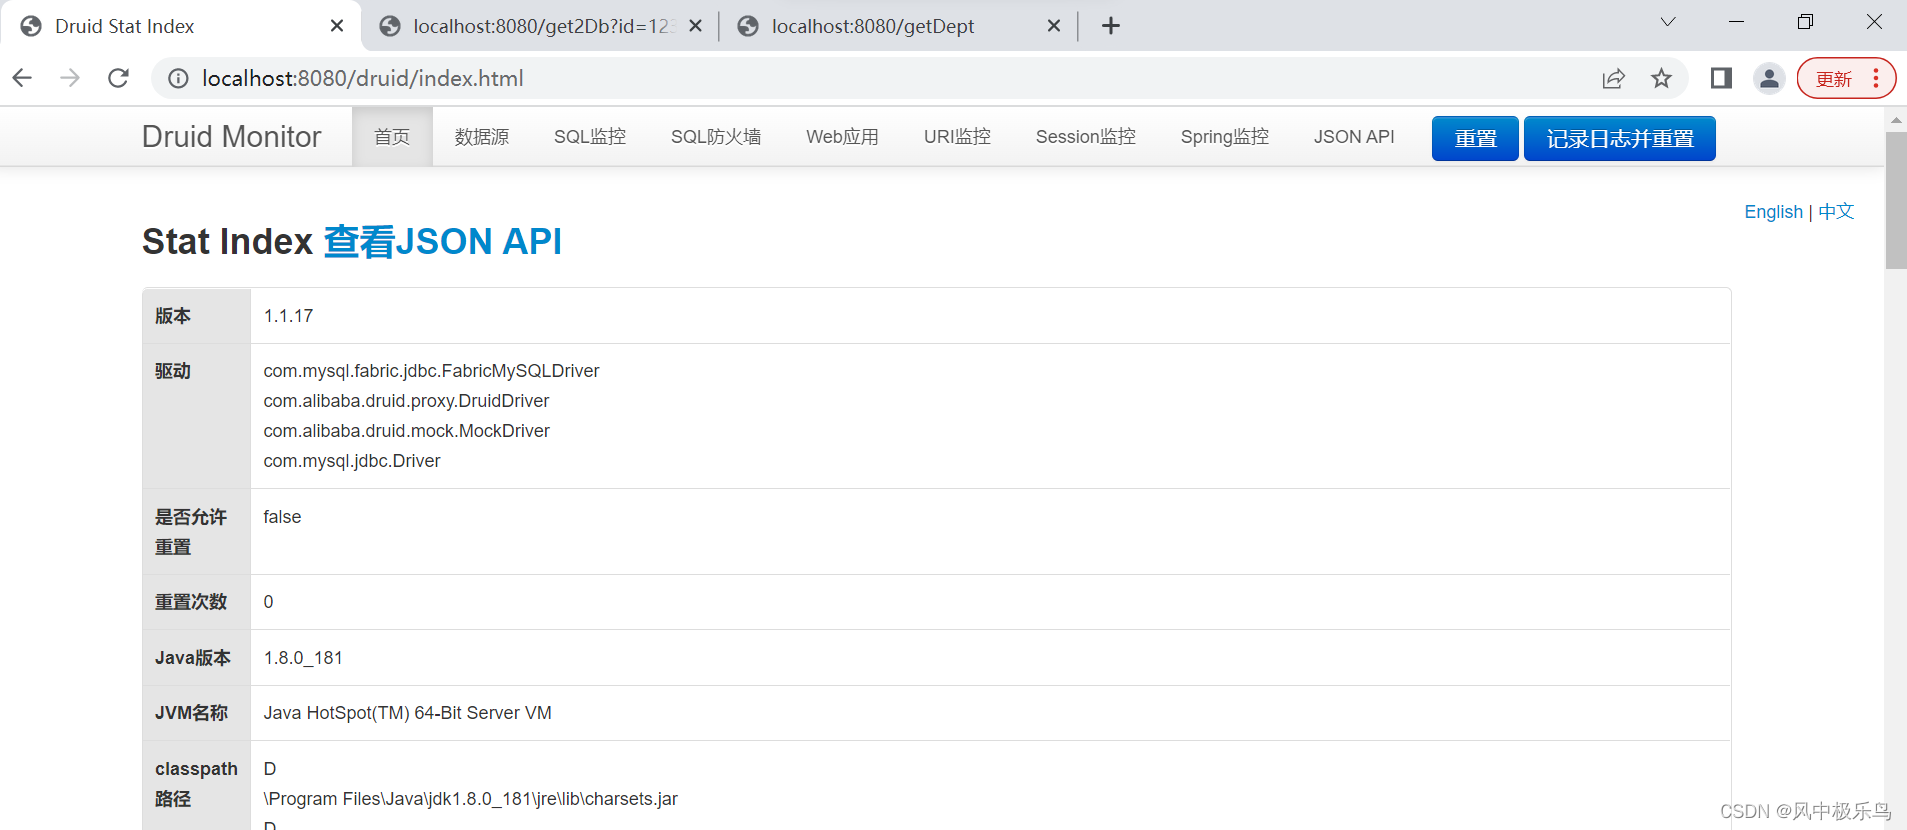Open the Chrome three-dot menu
1907x830 pixels.
tap(1876, 78)
